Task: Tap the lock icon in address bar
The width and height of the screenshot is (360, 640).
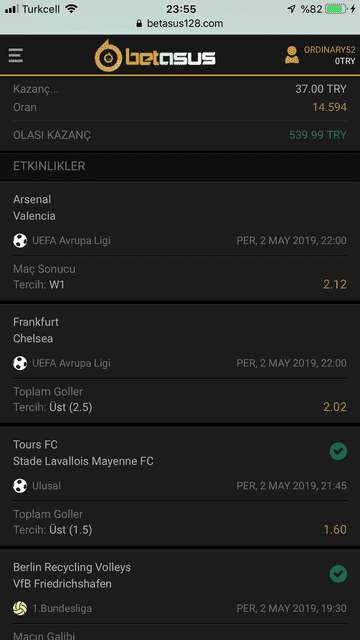Action: [x=140, y=23]
